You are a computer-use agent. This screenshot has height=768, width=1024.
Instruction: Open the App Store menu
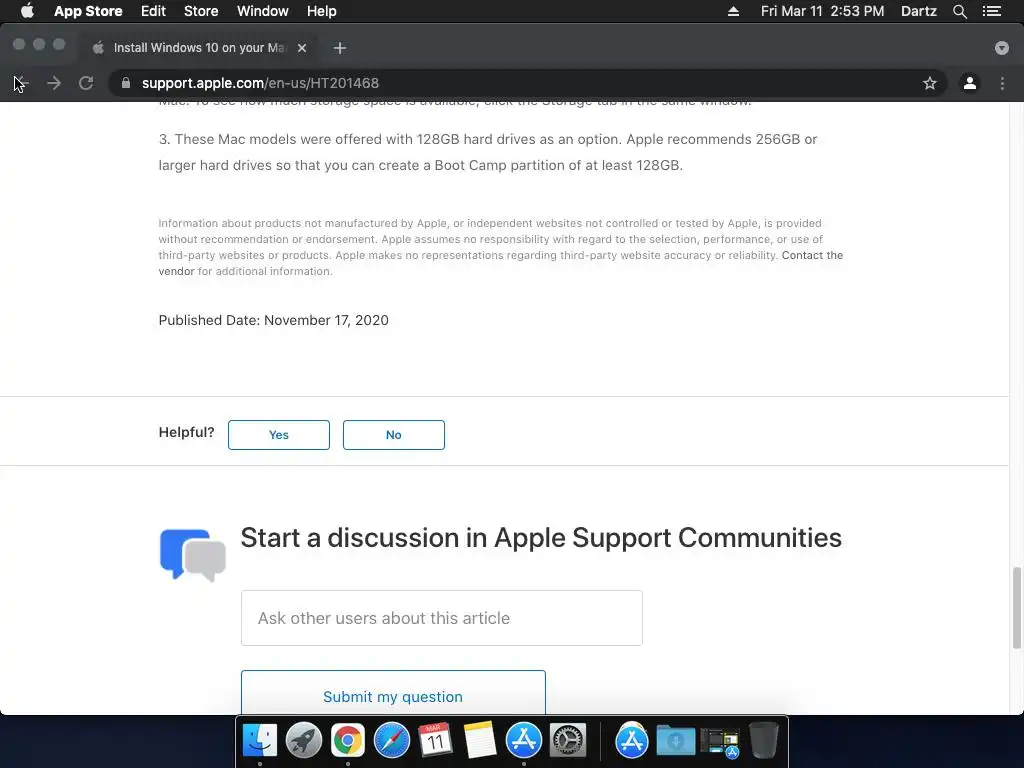pos(88,11)
